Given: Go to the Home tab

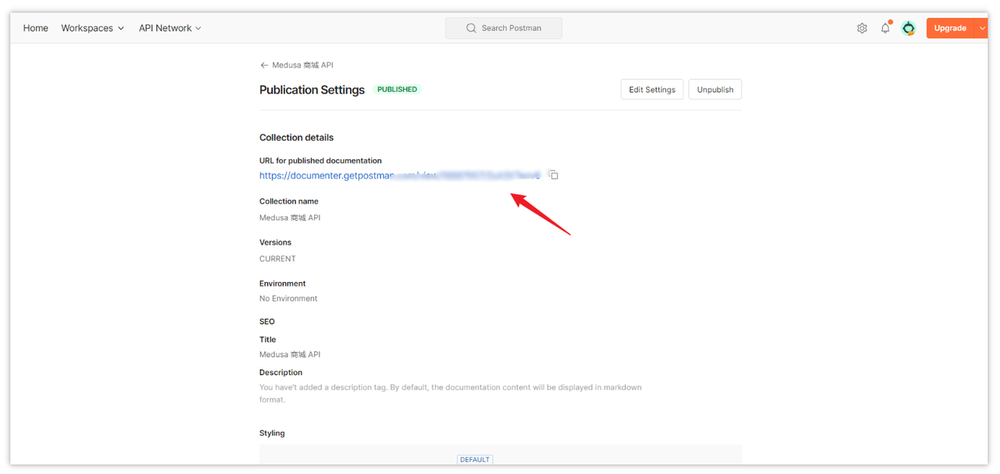Looking at the screenshot, I should coord(35,28).
